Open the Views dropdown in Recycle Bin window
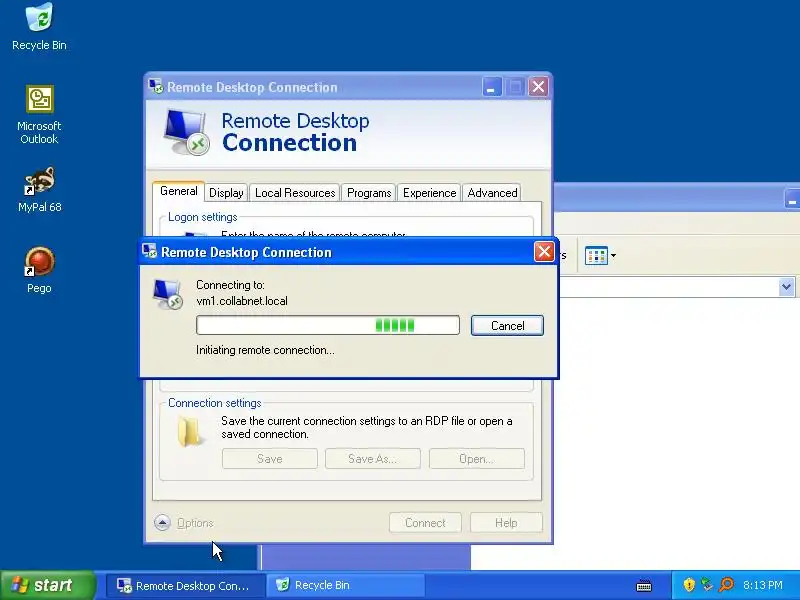The image size is (800, 600). [x=601, y=255]
